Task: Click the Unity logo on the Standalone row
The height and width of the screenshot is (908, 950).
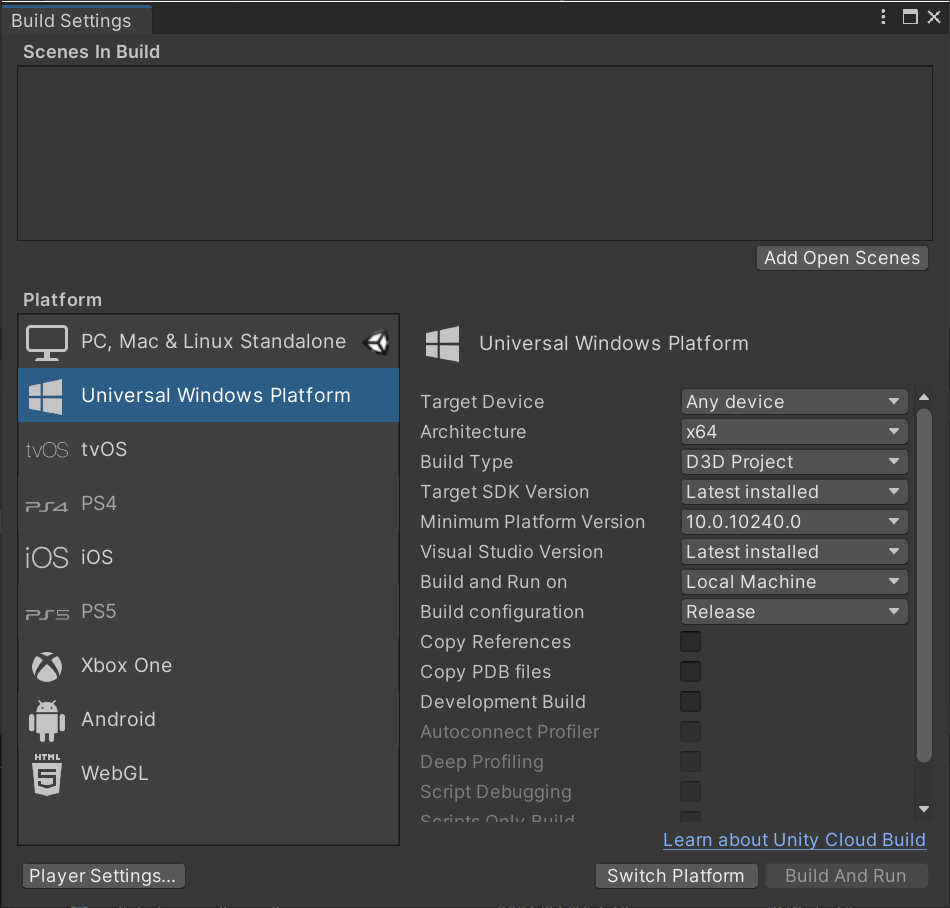Action: (376, 343)
